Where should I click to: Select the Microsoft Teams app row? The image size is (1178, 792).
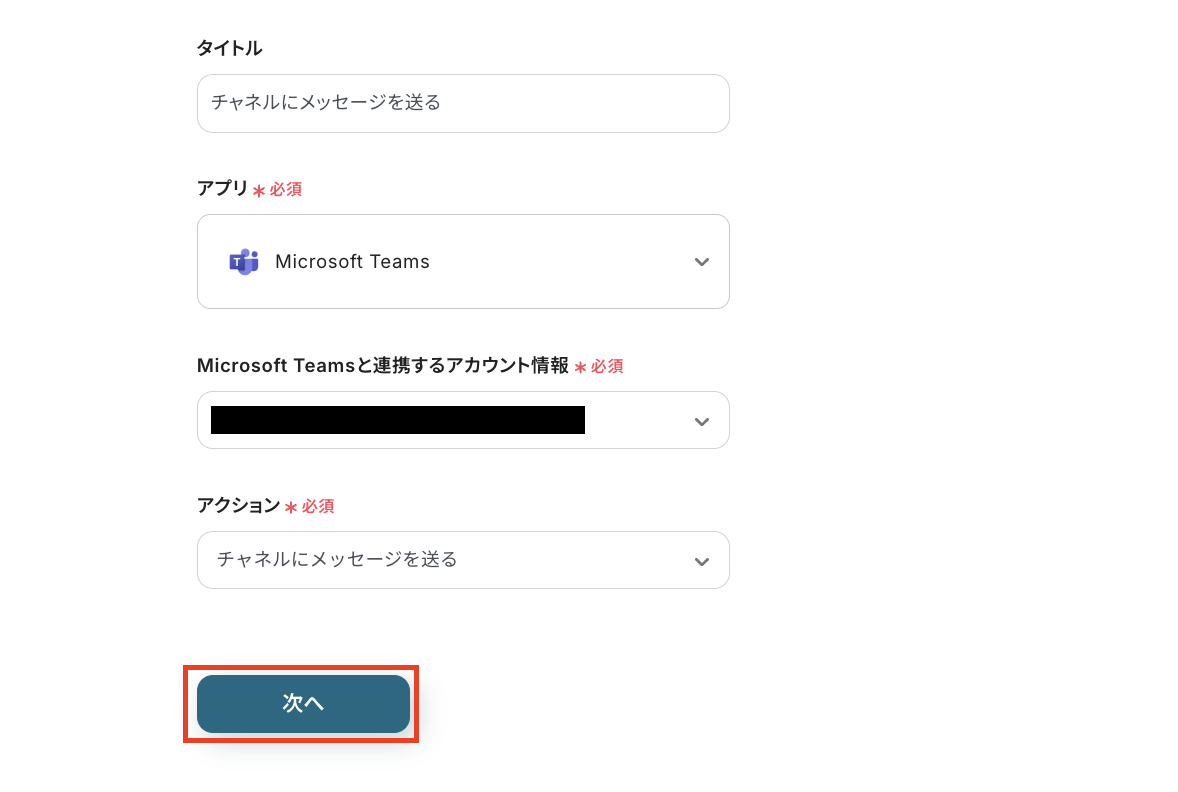tap(463, 261)
